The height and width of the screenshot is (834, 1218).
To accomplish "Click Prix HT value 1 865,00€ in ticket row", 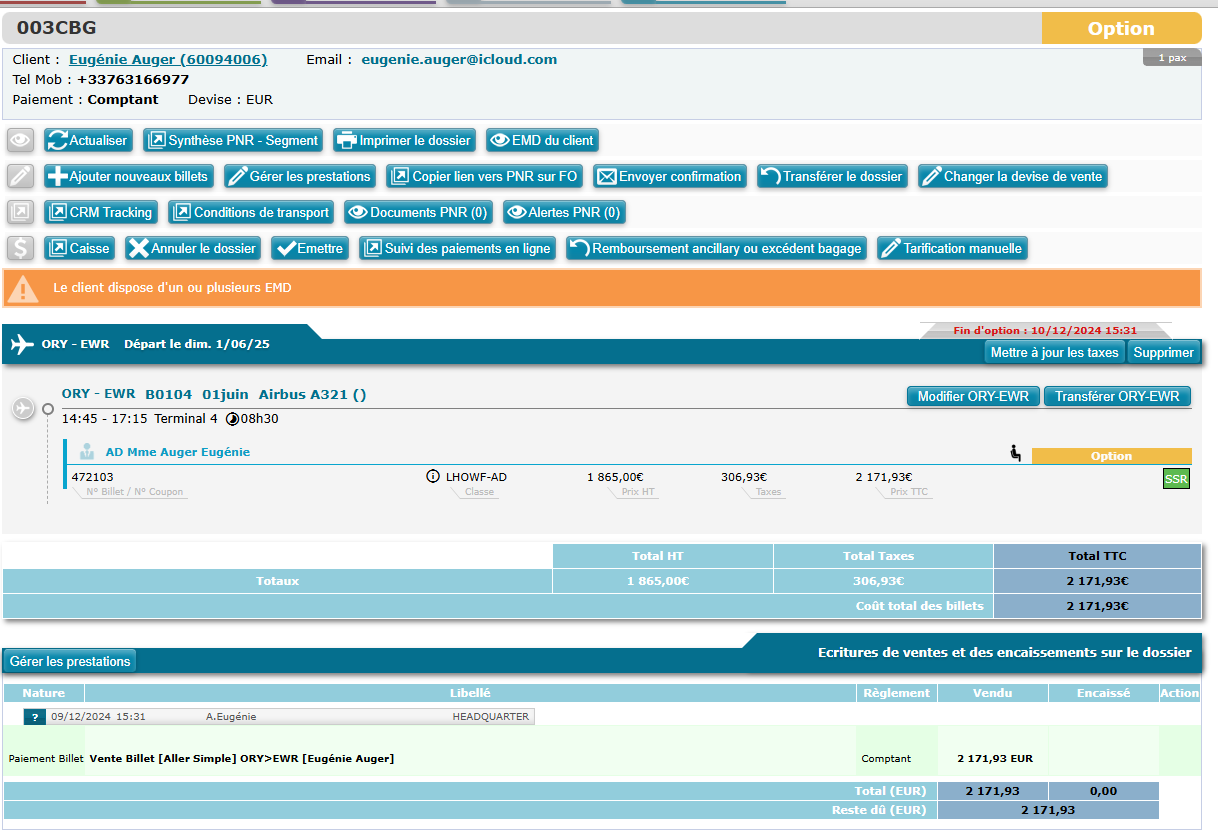I will pos(615,477).
